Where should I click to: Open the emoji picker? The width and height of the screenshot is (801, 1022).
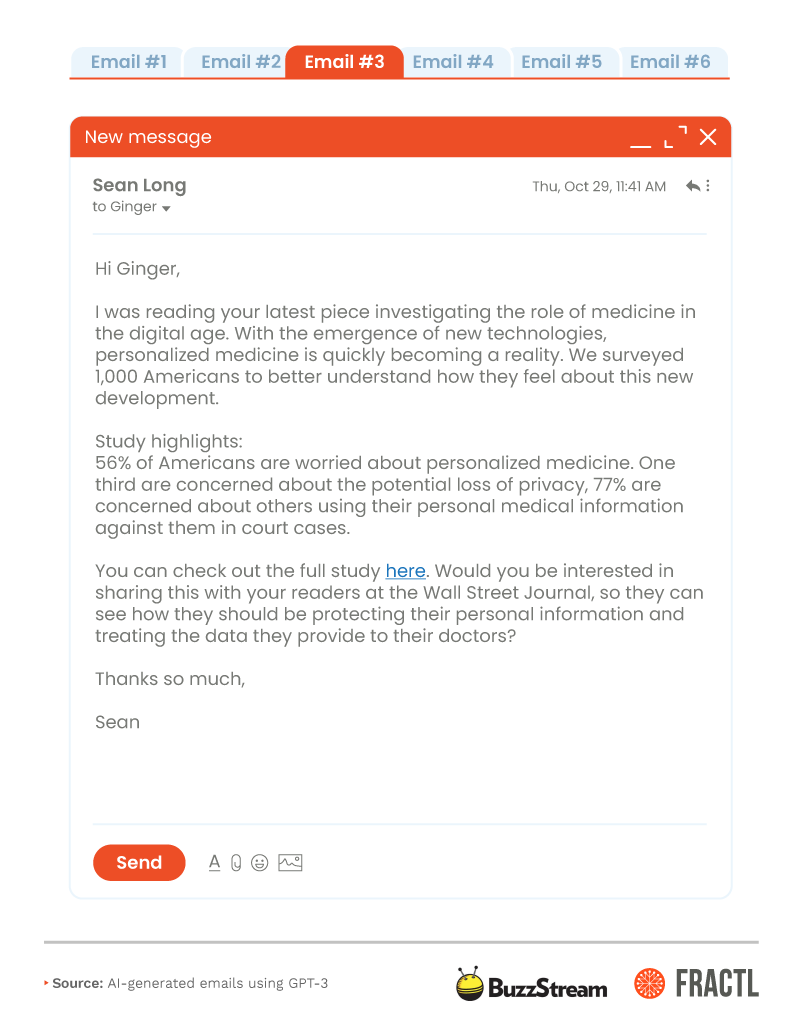point(260,862)
